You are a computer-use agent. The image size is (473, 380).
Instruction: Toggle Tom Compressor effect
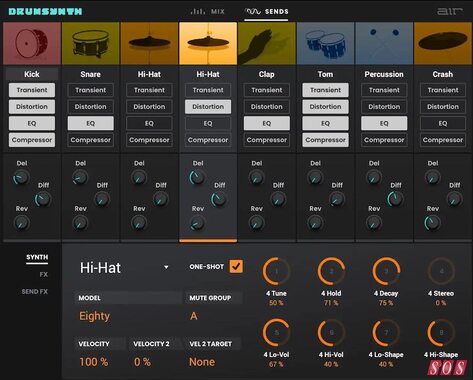coord(325,140)
